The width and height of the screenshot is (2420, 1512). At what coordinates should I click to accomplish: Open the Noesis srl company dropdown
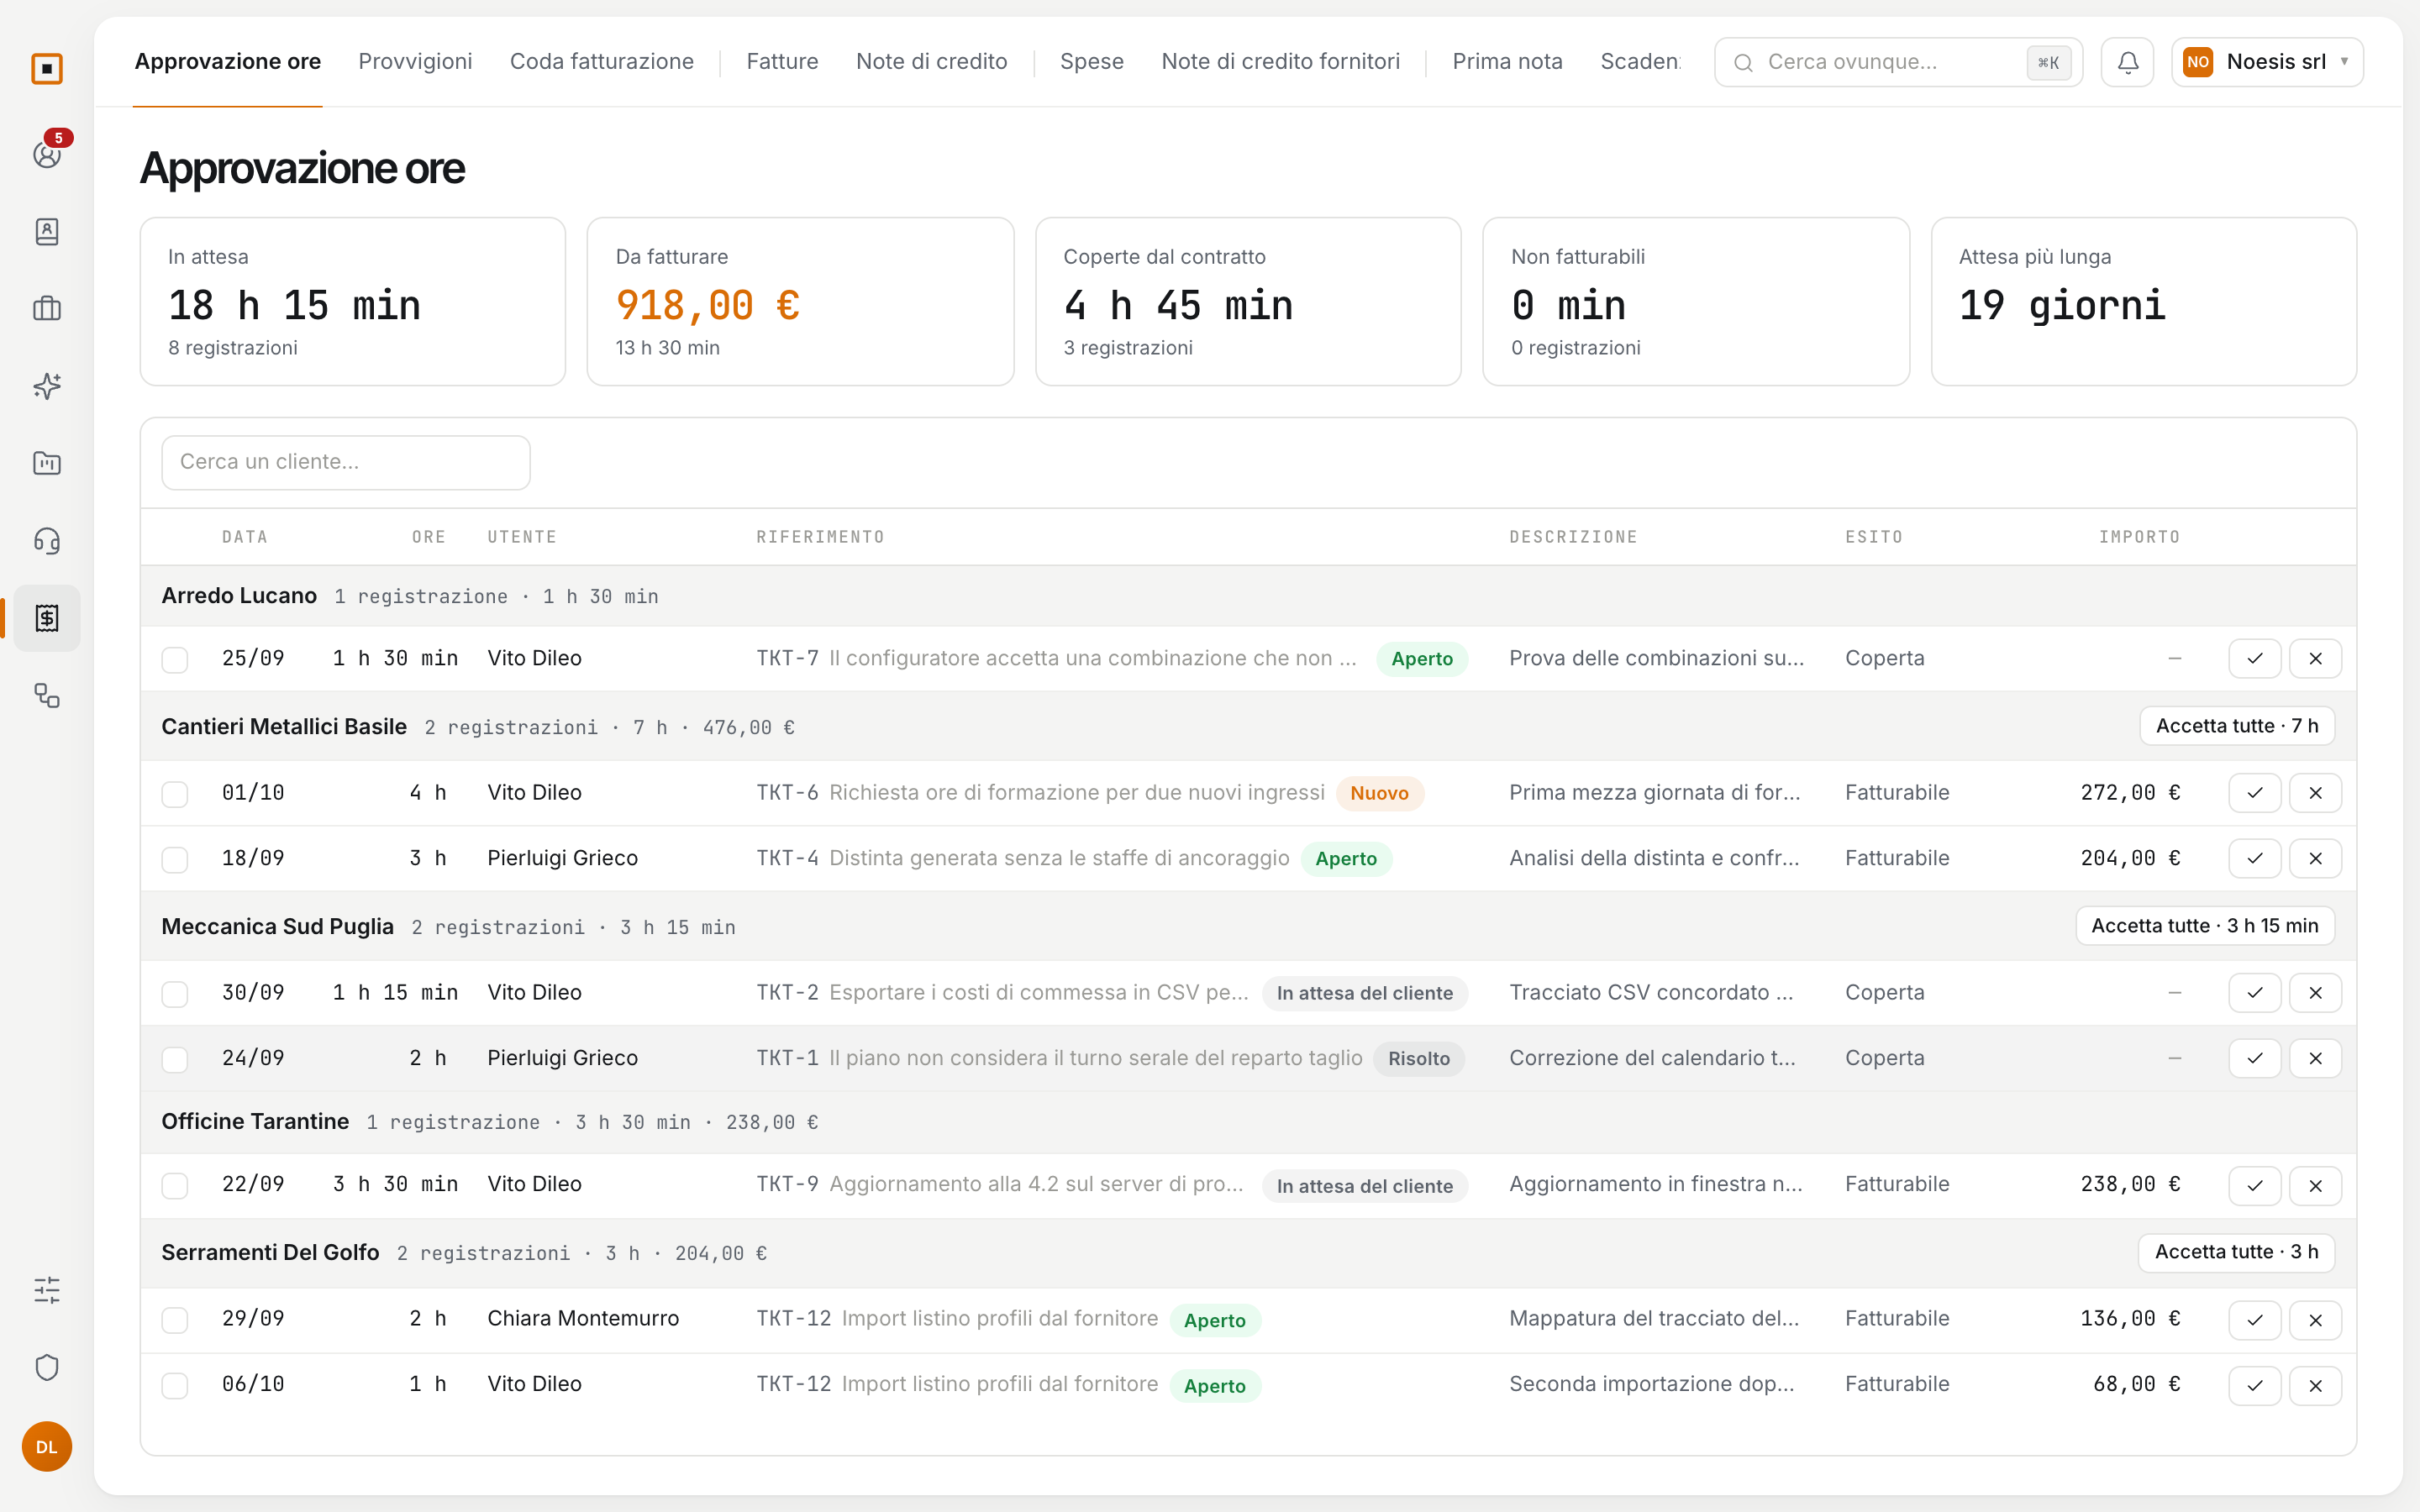(2267, 62)
